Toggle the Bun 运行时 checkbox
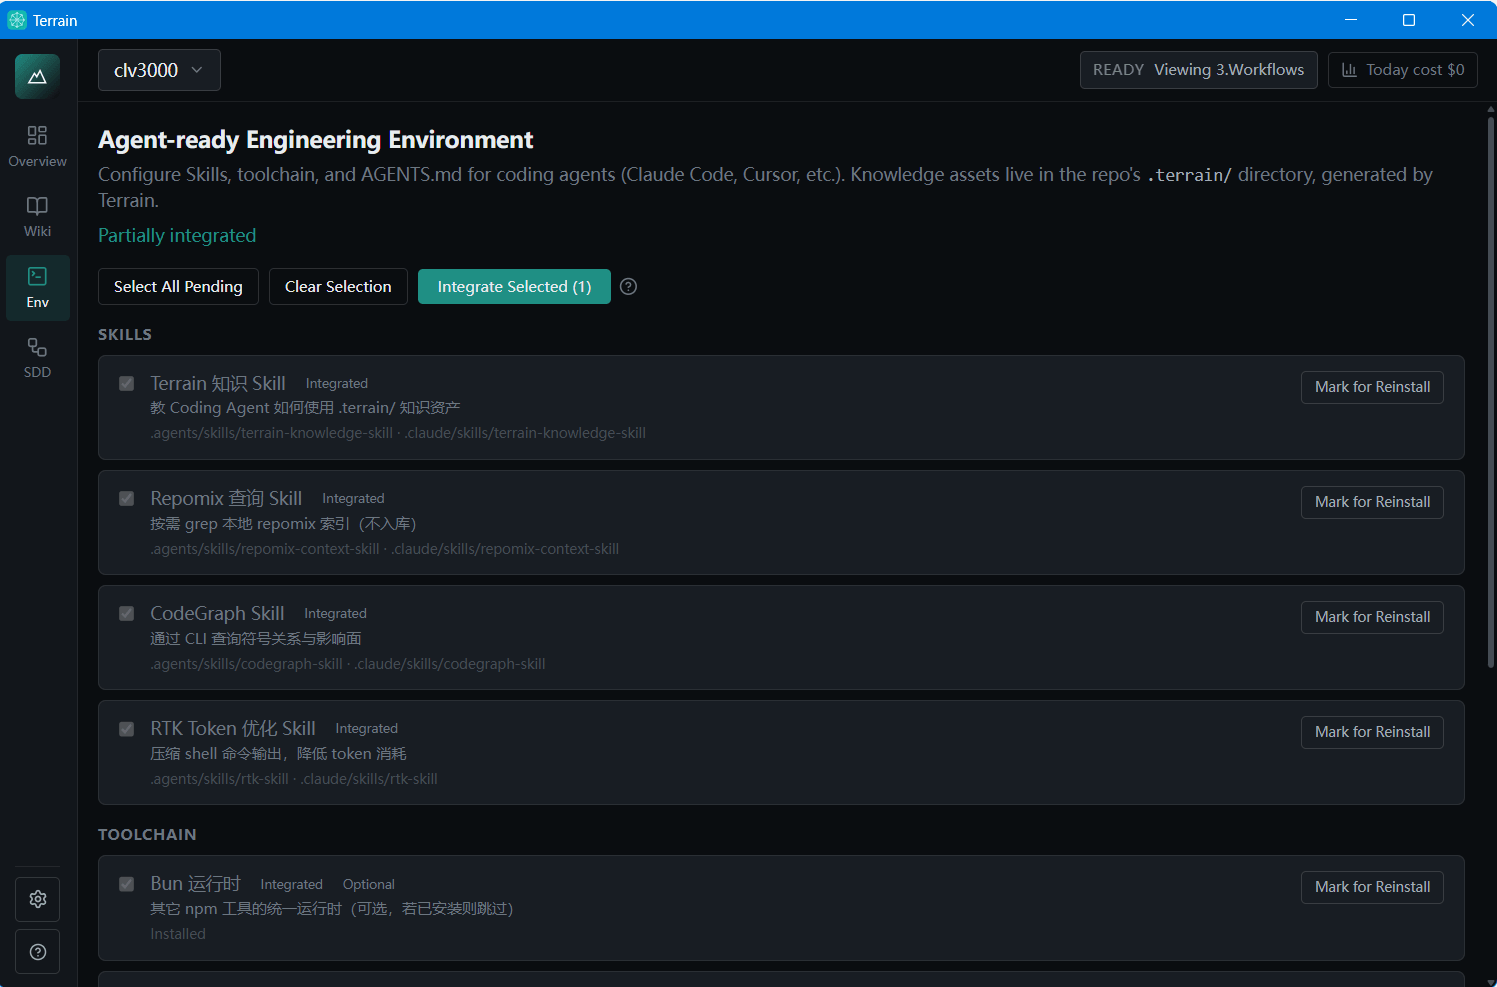 click(x=127, y=883)
